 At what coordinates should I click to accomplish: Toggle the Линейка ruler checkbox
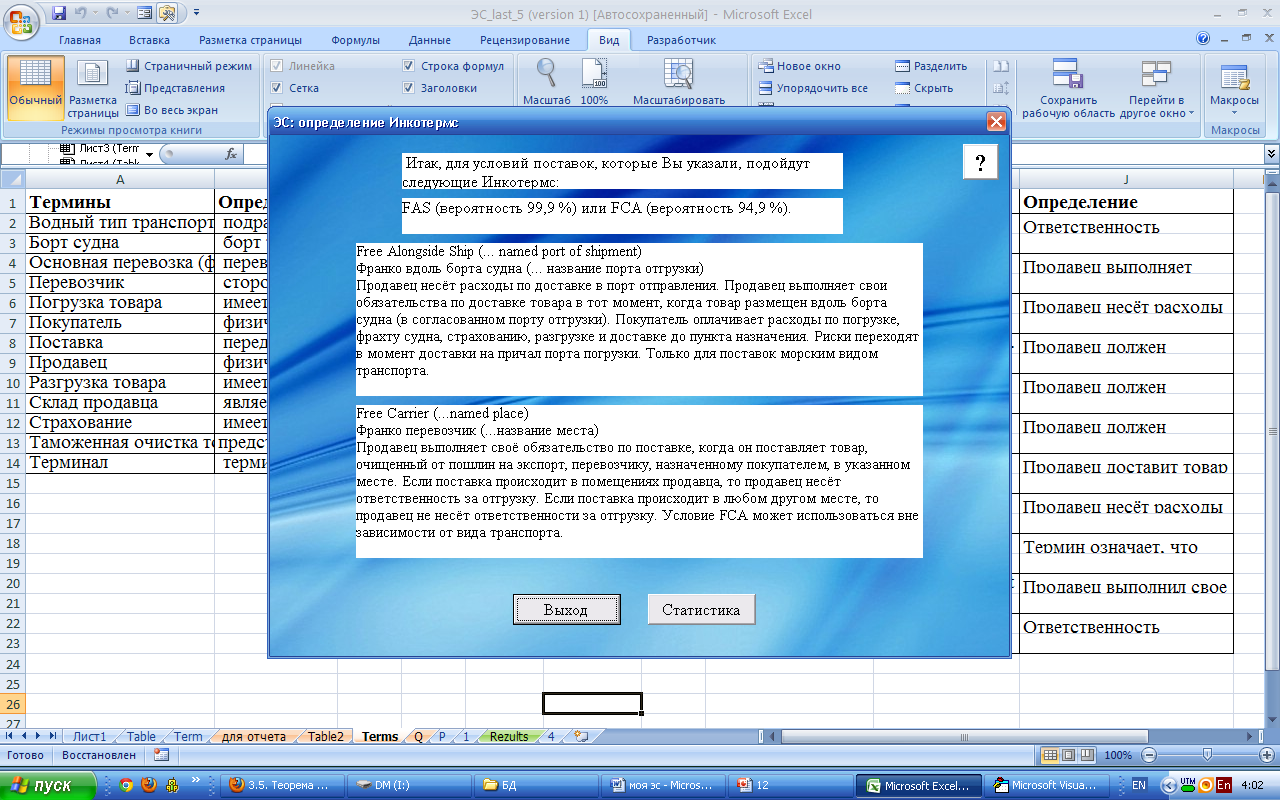[x=277, y=66]
